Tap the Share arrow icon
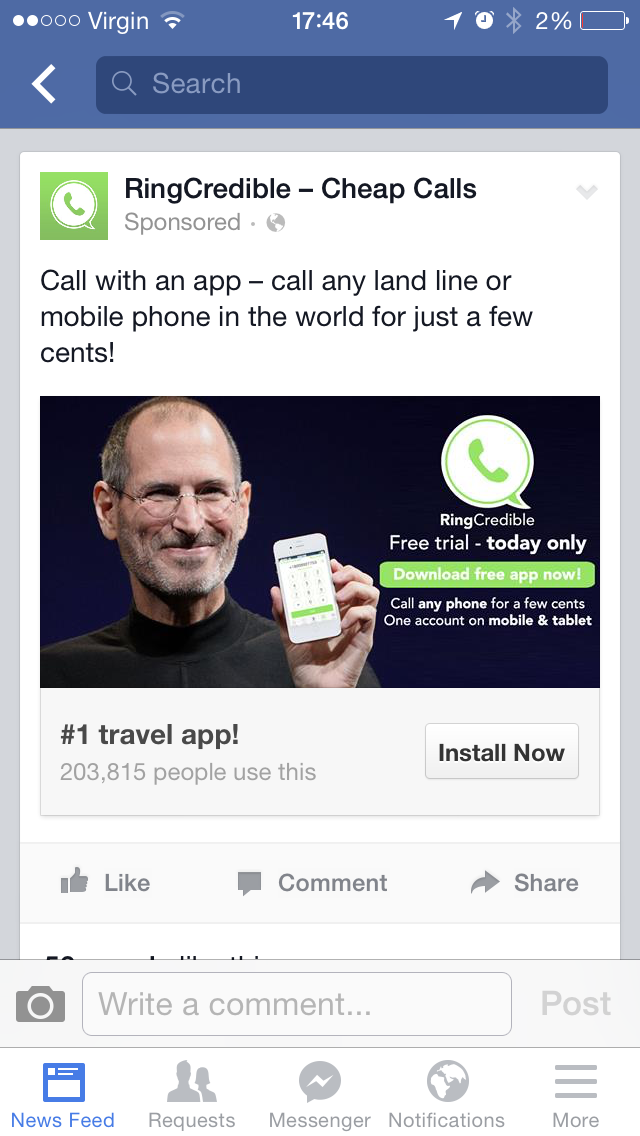Viewport: 640px width, 1136px height. (485, 882)
